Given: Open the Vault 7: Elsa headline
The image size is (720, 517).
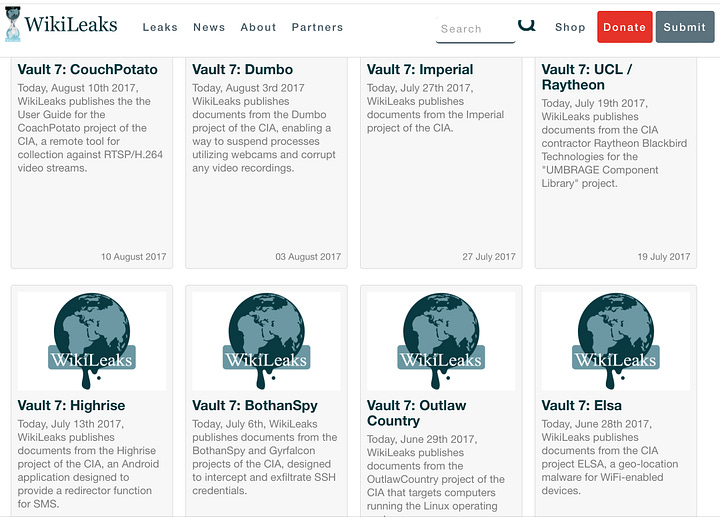Looking at the screenshot, I should [581, 405].
